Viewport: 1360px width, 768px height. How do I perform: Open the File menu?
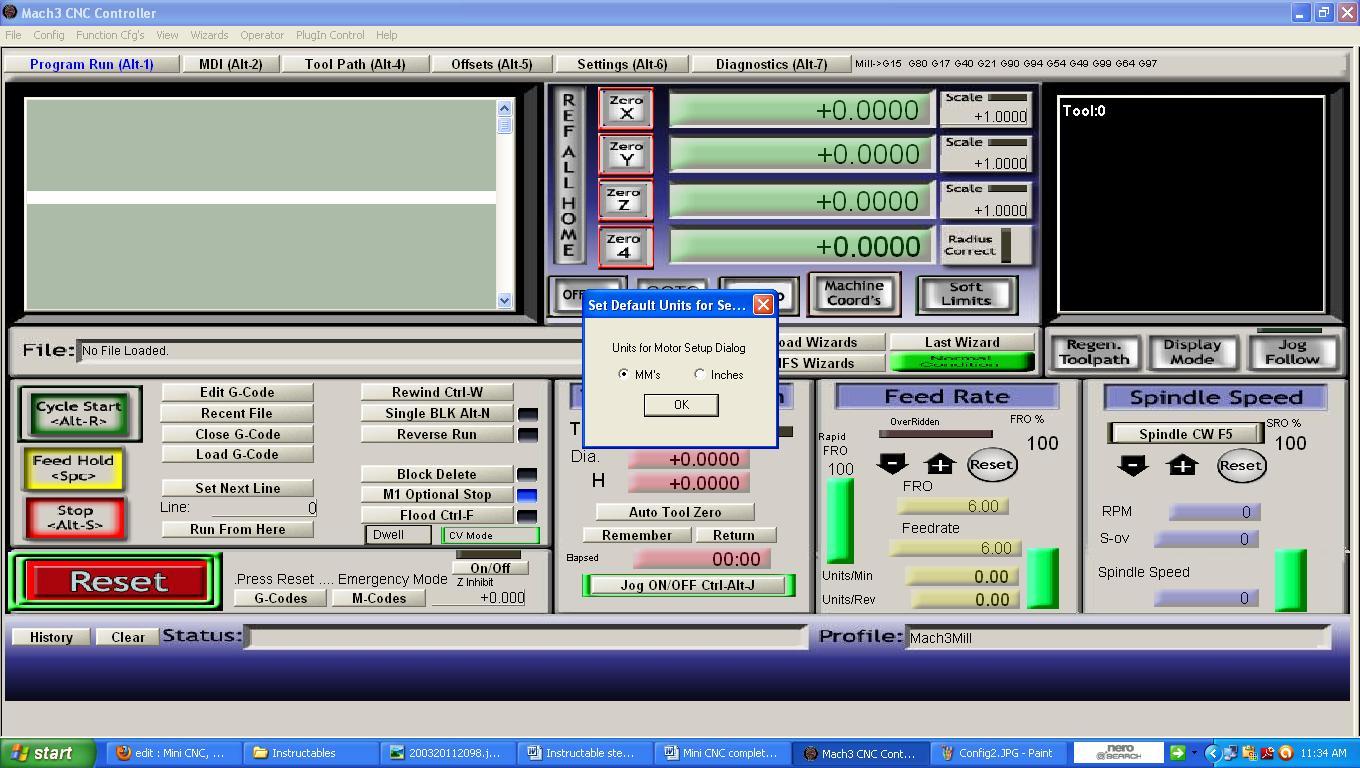point(13,35)
